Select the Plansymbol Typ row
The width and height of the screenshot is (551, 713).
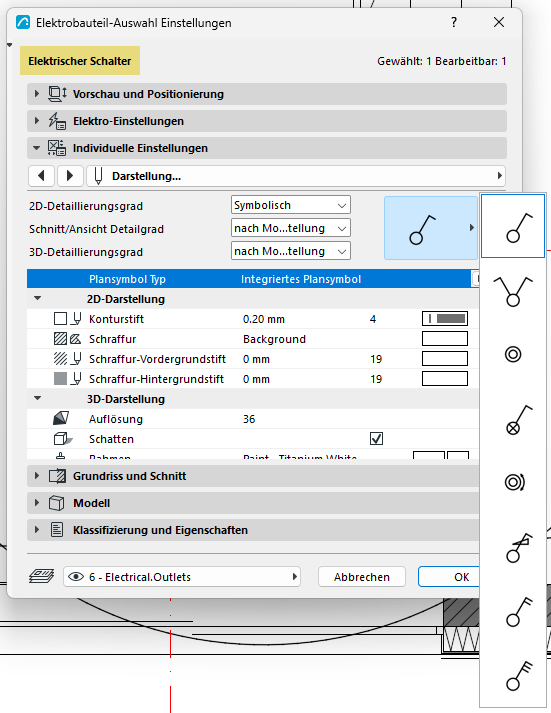coord(253,279)
